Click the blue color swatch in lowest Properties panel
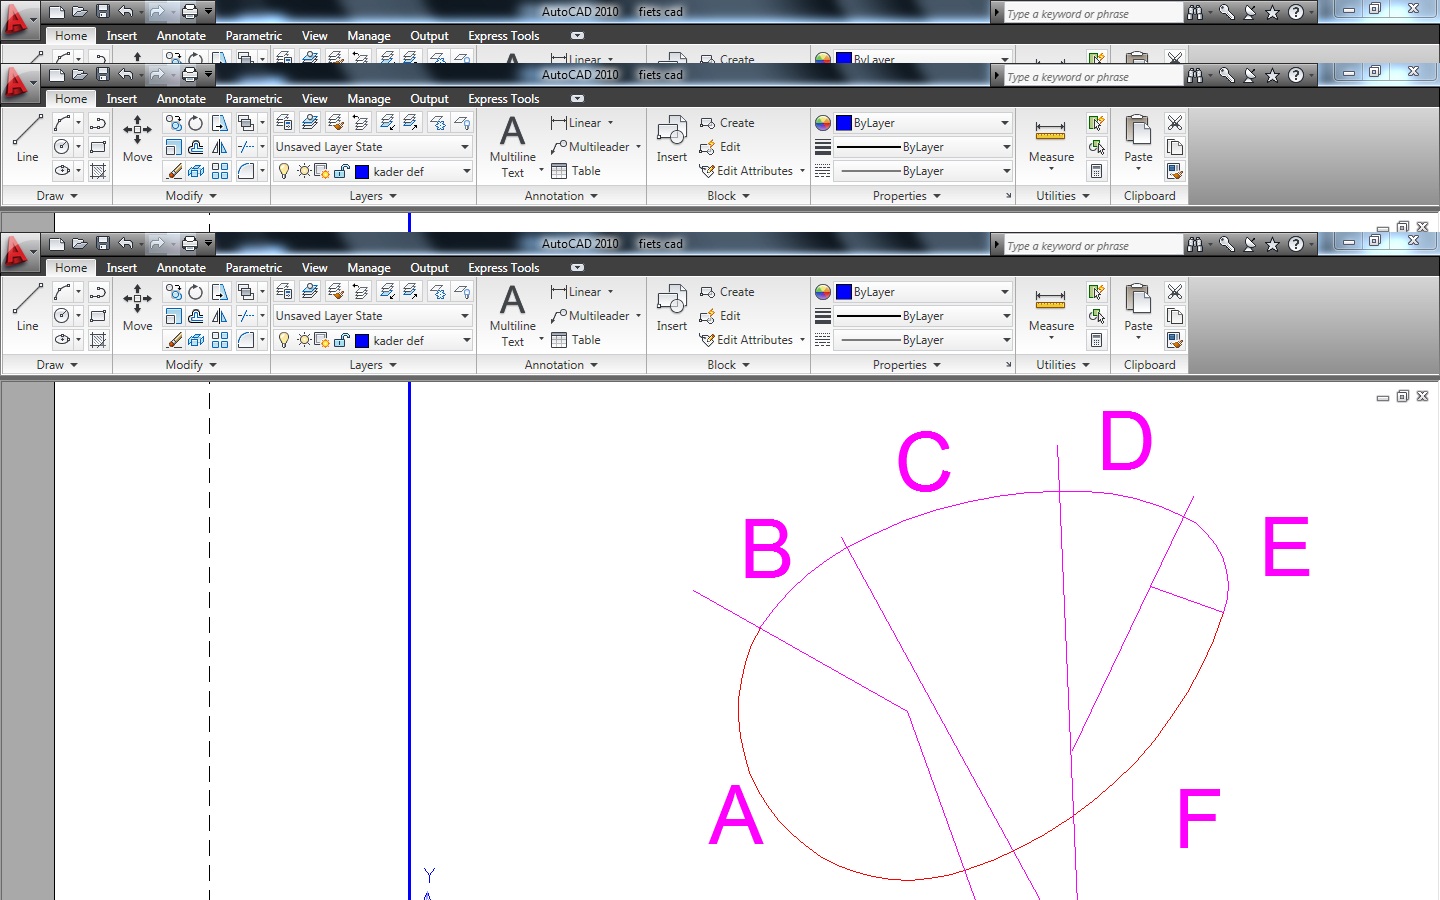This screenshot has width=1440, height=900. pos(844,292)
